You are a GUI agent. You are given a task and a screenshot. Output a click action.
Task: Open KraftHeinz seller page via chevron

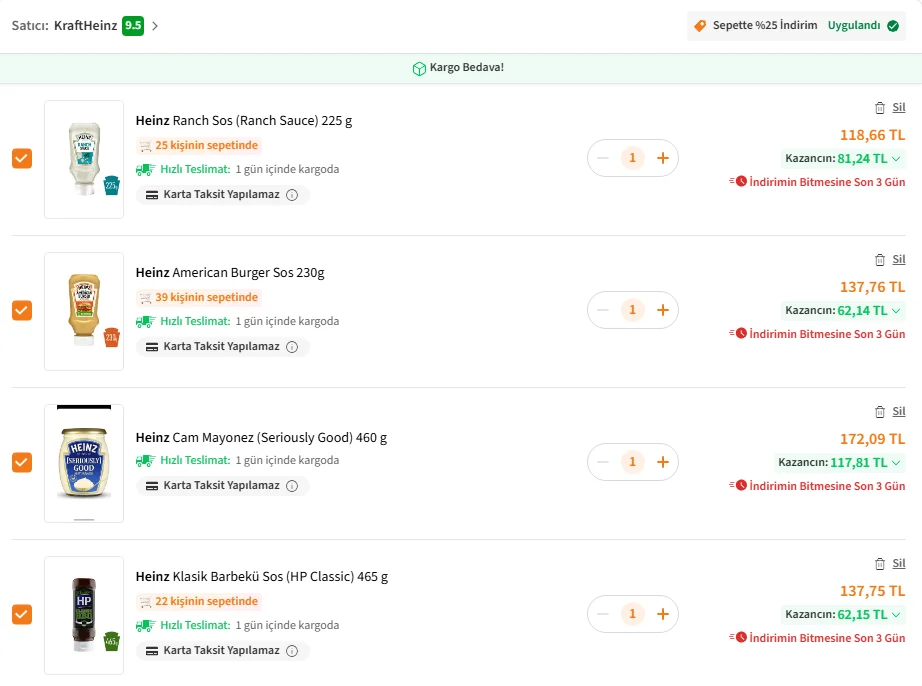[155, 26]
